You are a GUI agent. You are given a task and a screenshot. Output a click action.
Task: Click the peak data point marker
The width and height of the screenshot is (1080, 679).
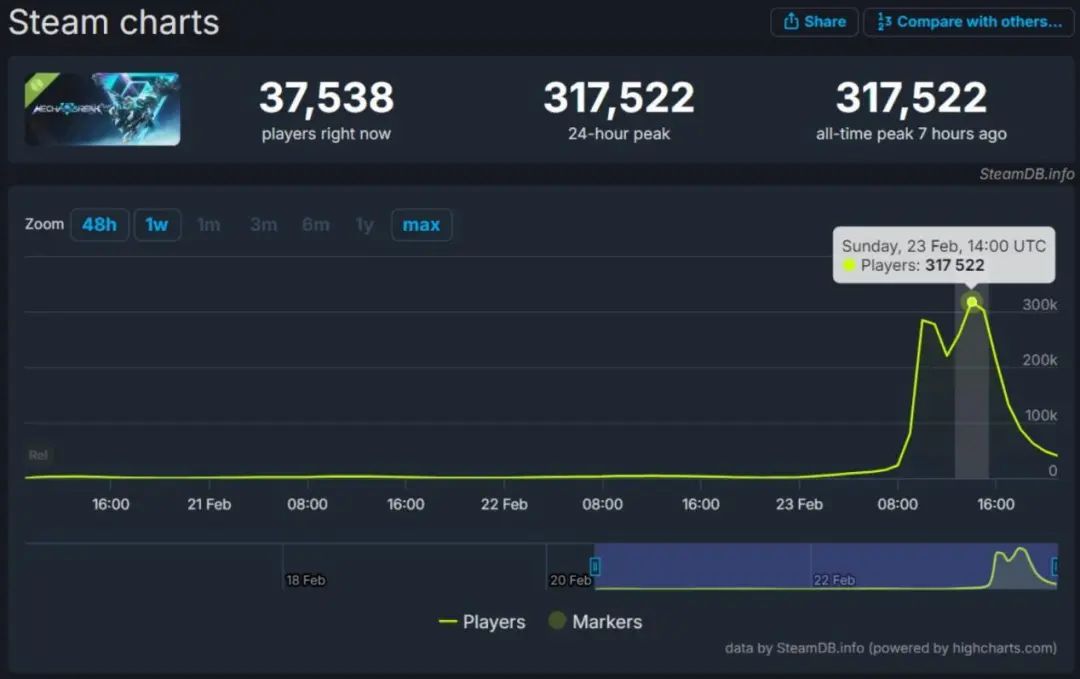(972, 302)
